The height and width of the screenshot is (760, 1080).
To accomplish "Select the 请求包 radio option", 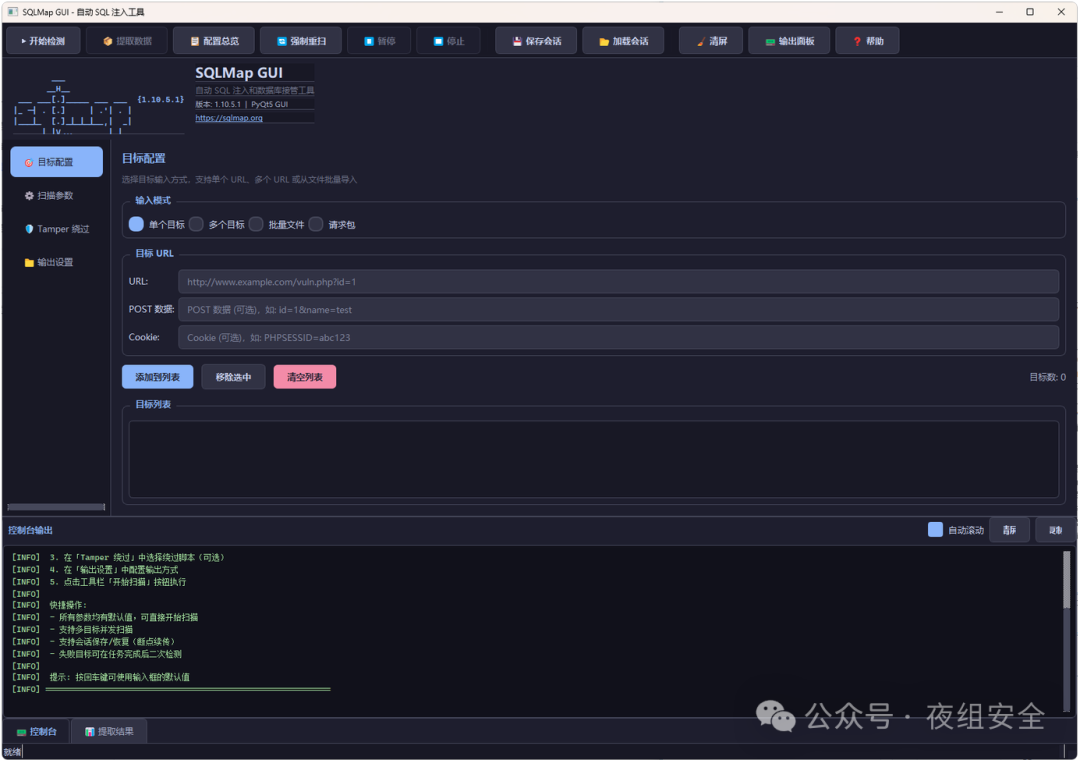I will (332, 225).
